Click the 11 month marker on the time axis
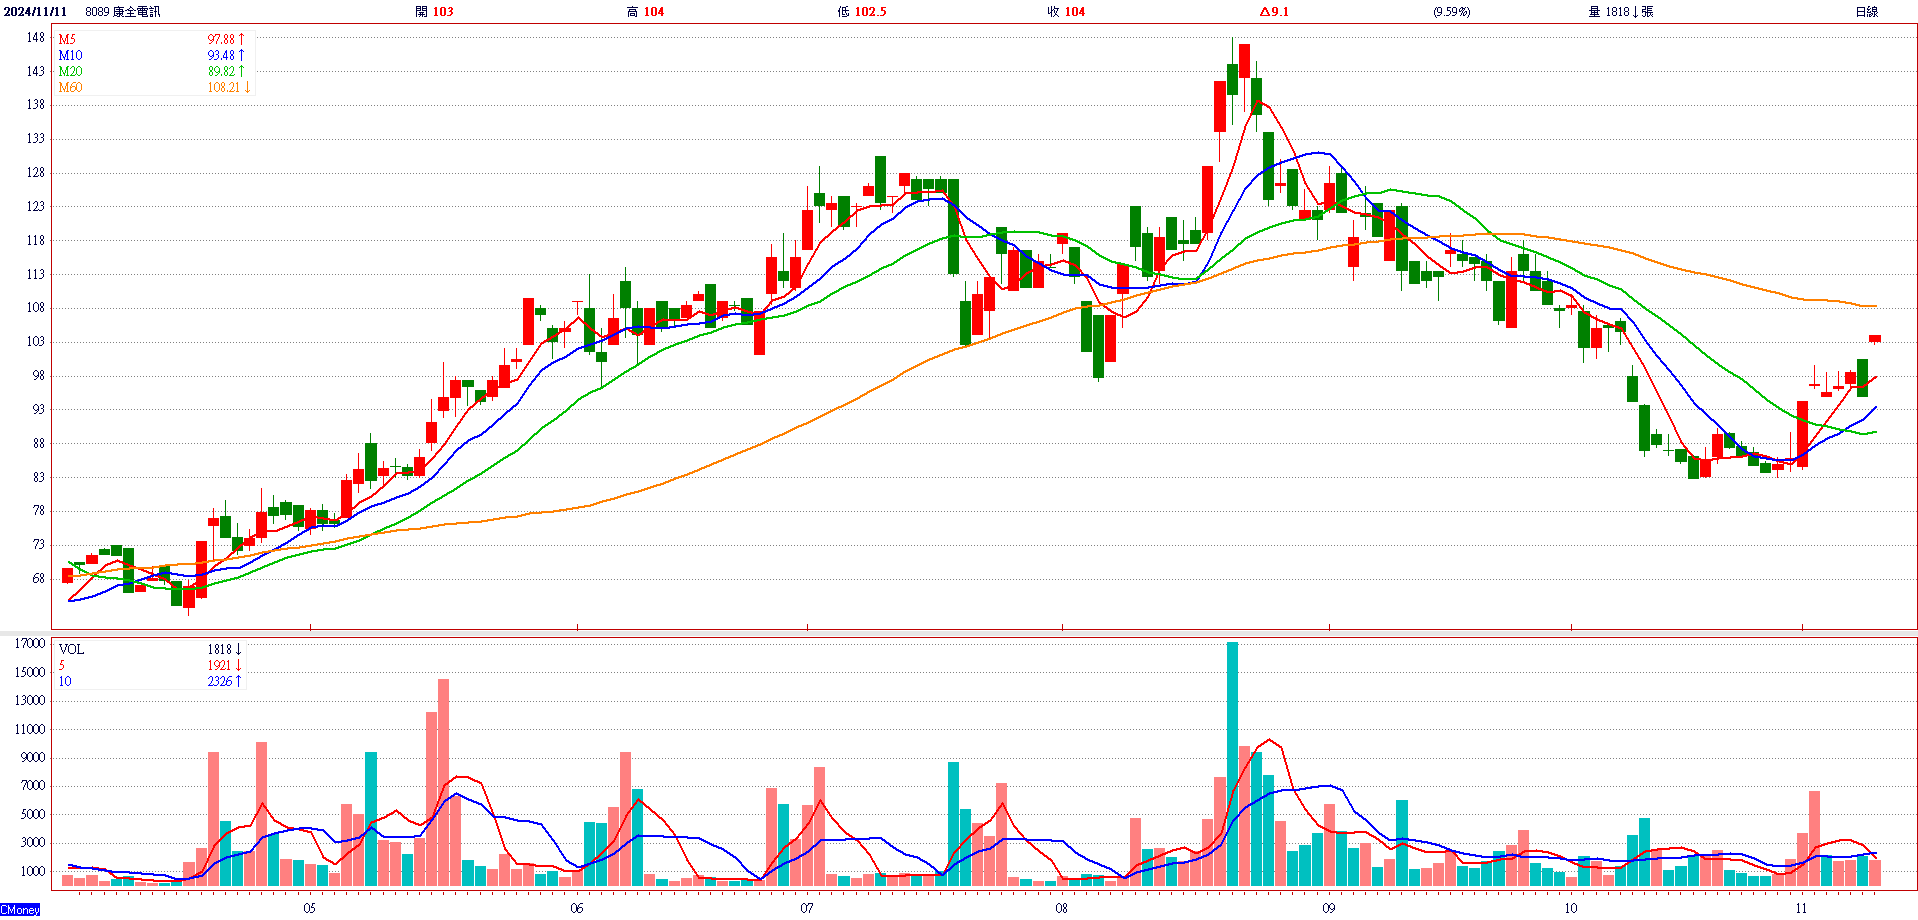 click(1801, 908)
